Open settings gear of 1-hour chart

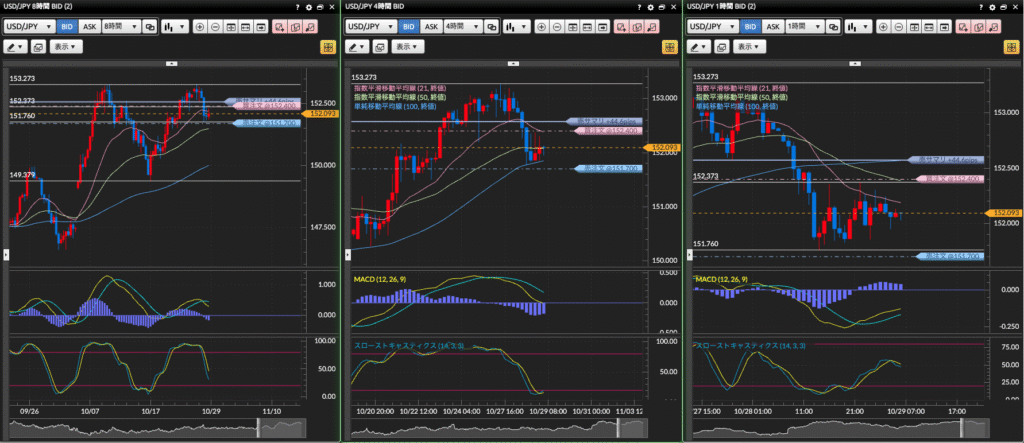(992, 6)
